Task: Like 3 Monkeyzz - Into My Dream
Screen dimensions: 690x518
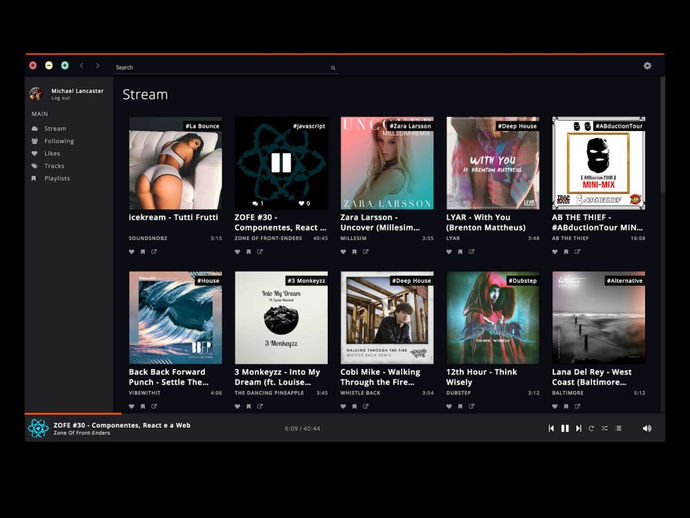Action: [237, 406]
